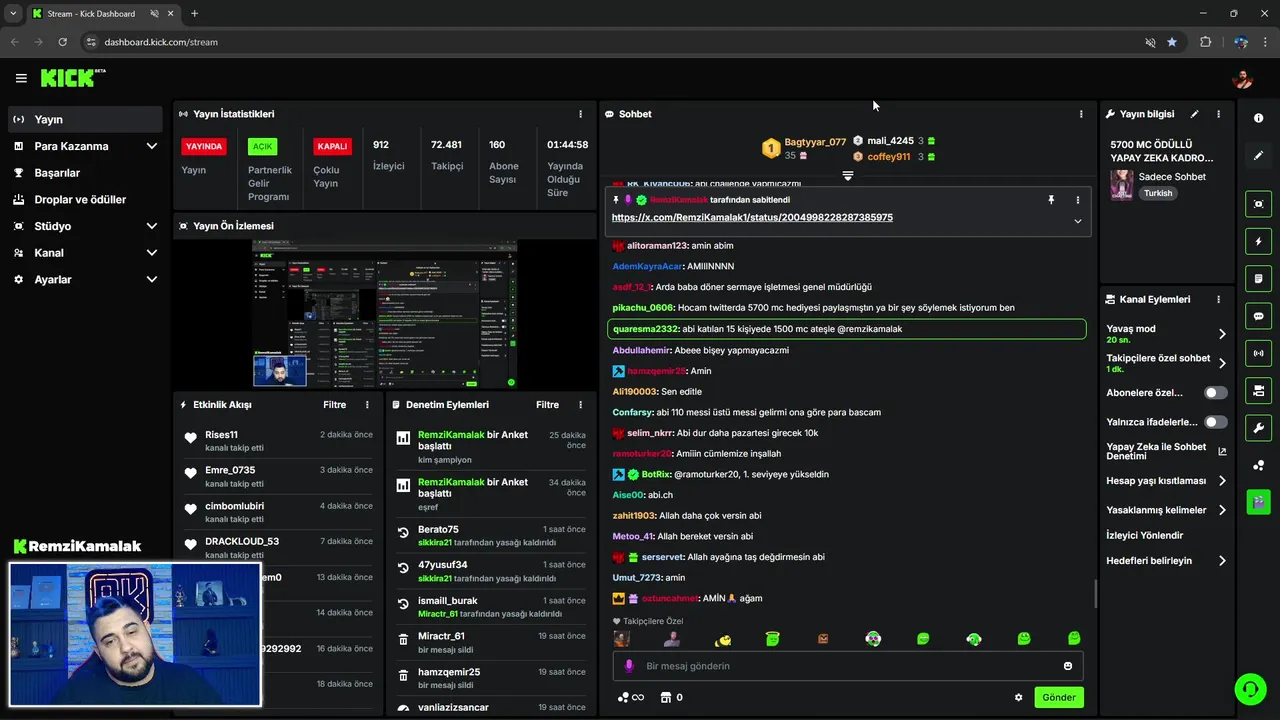The image size is (1280, 720).
Task: Toggle the chat bubble widget icon
Action: coord(1258,316)
